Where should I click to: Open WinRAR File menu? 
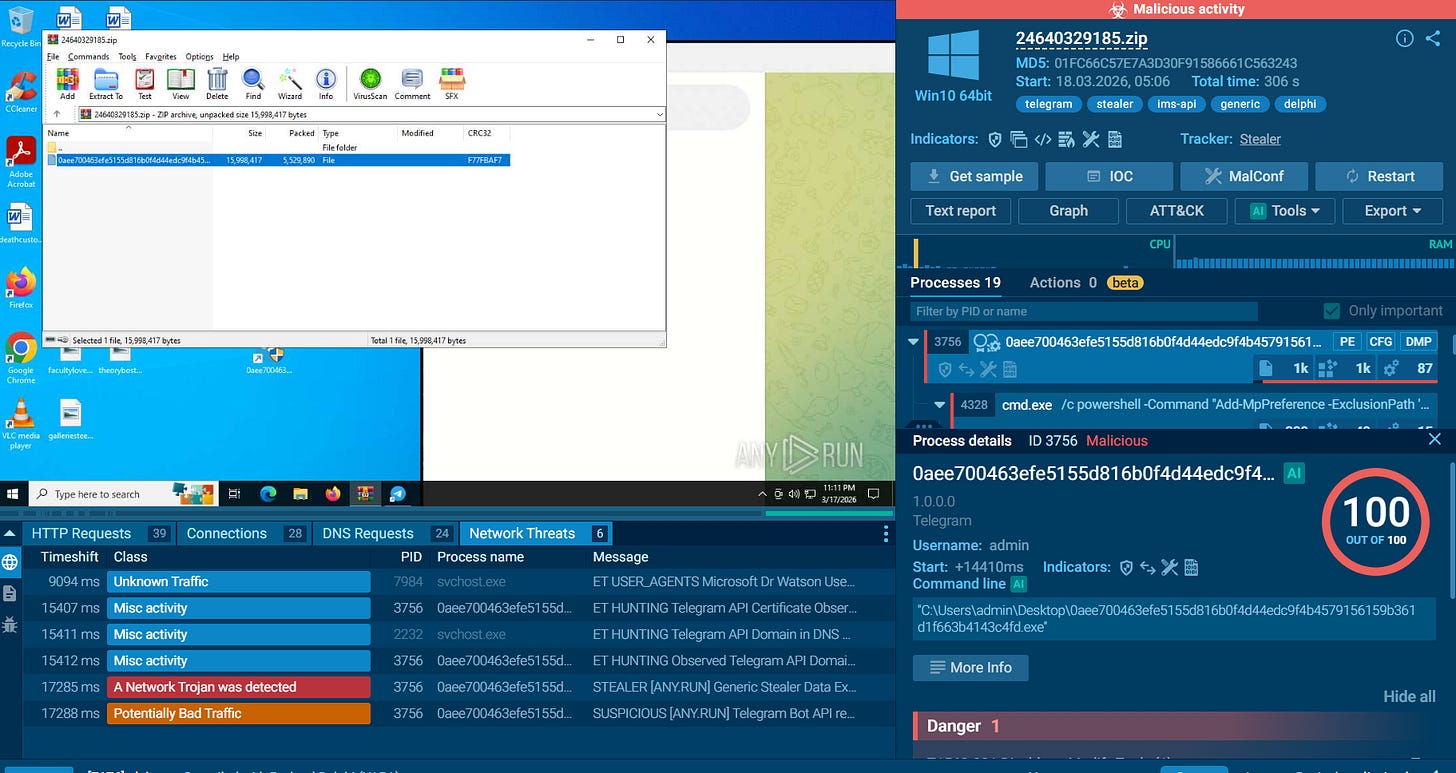[x=54, y=57]
